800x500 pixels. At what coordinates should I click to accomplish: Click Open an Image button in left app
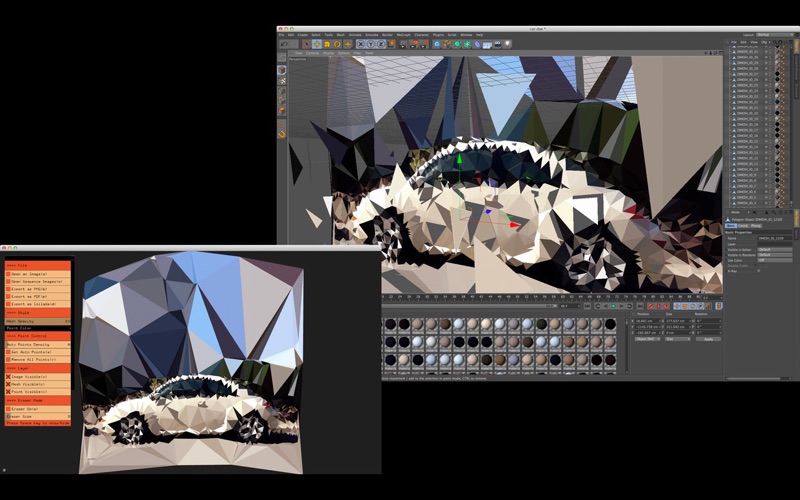click(x=38, y=273)
